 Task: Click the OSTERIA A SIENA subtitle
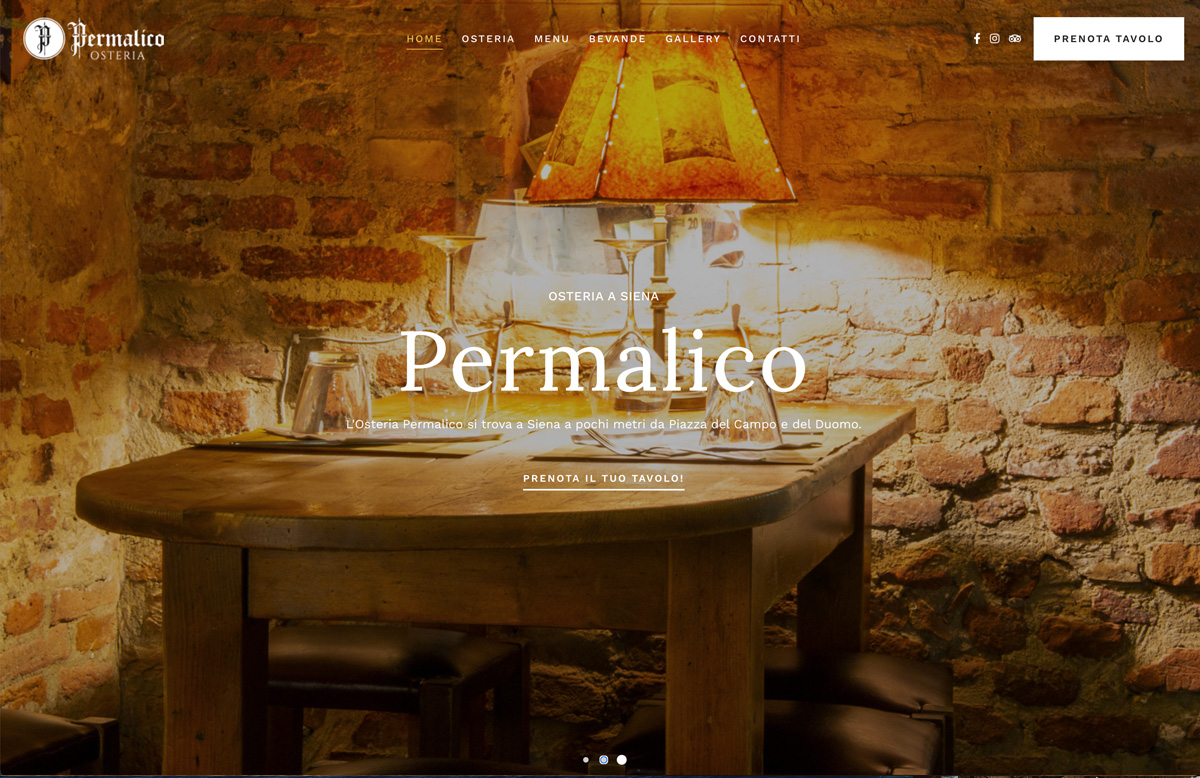tap(603, 297)
